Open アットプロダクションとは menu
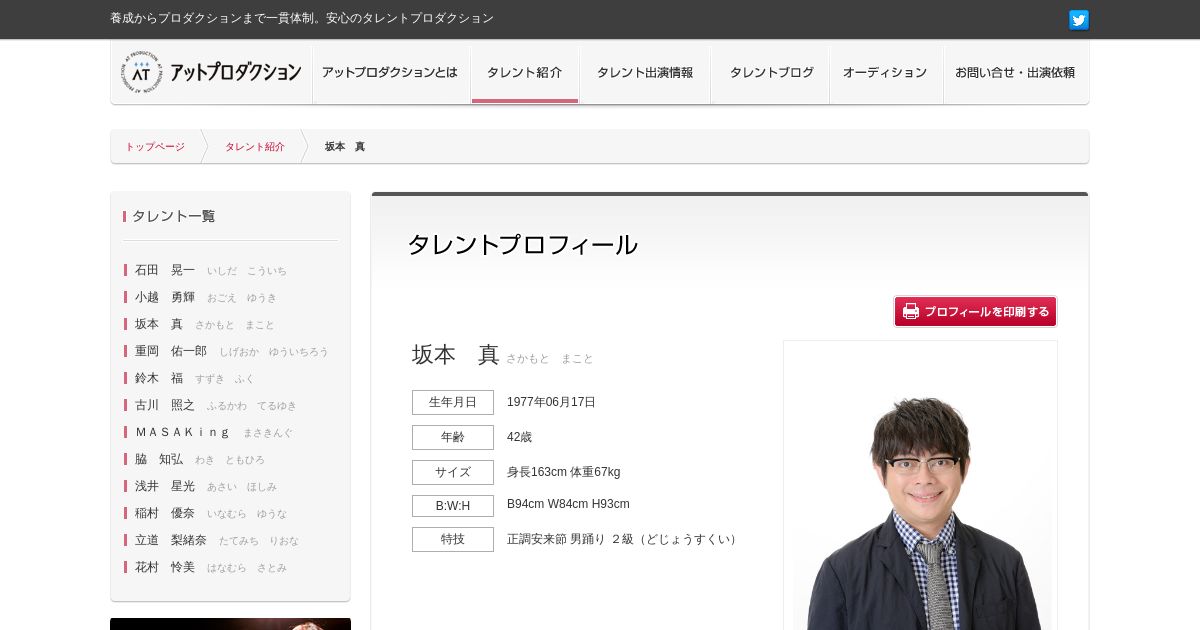1200x630 pixels. (x=390, y=73)
